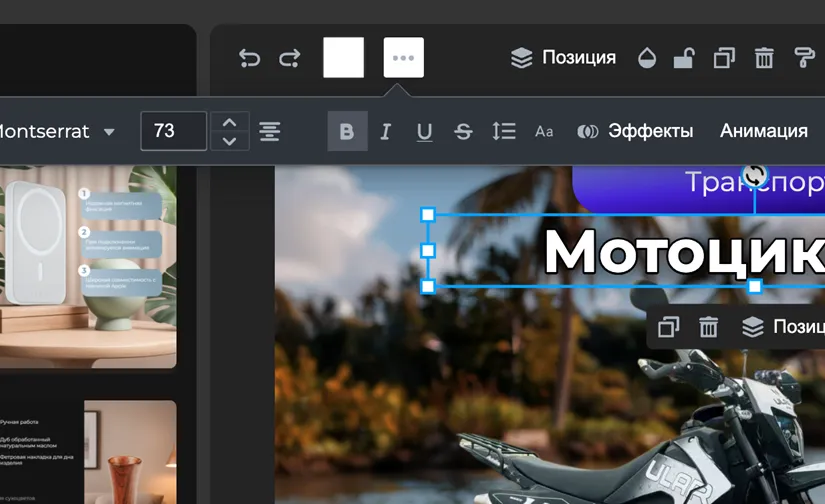Image resolution: width=825 pixels, height=504 pixels.
Task: Toggle the lock icon in top toolbar
Action: [x=684, y=58]
